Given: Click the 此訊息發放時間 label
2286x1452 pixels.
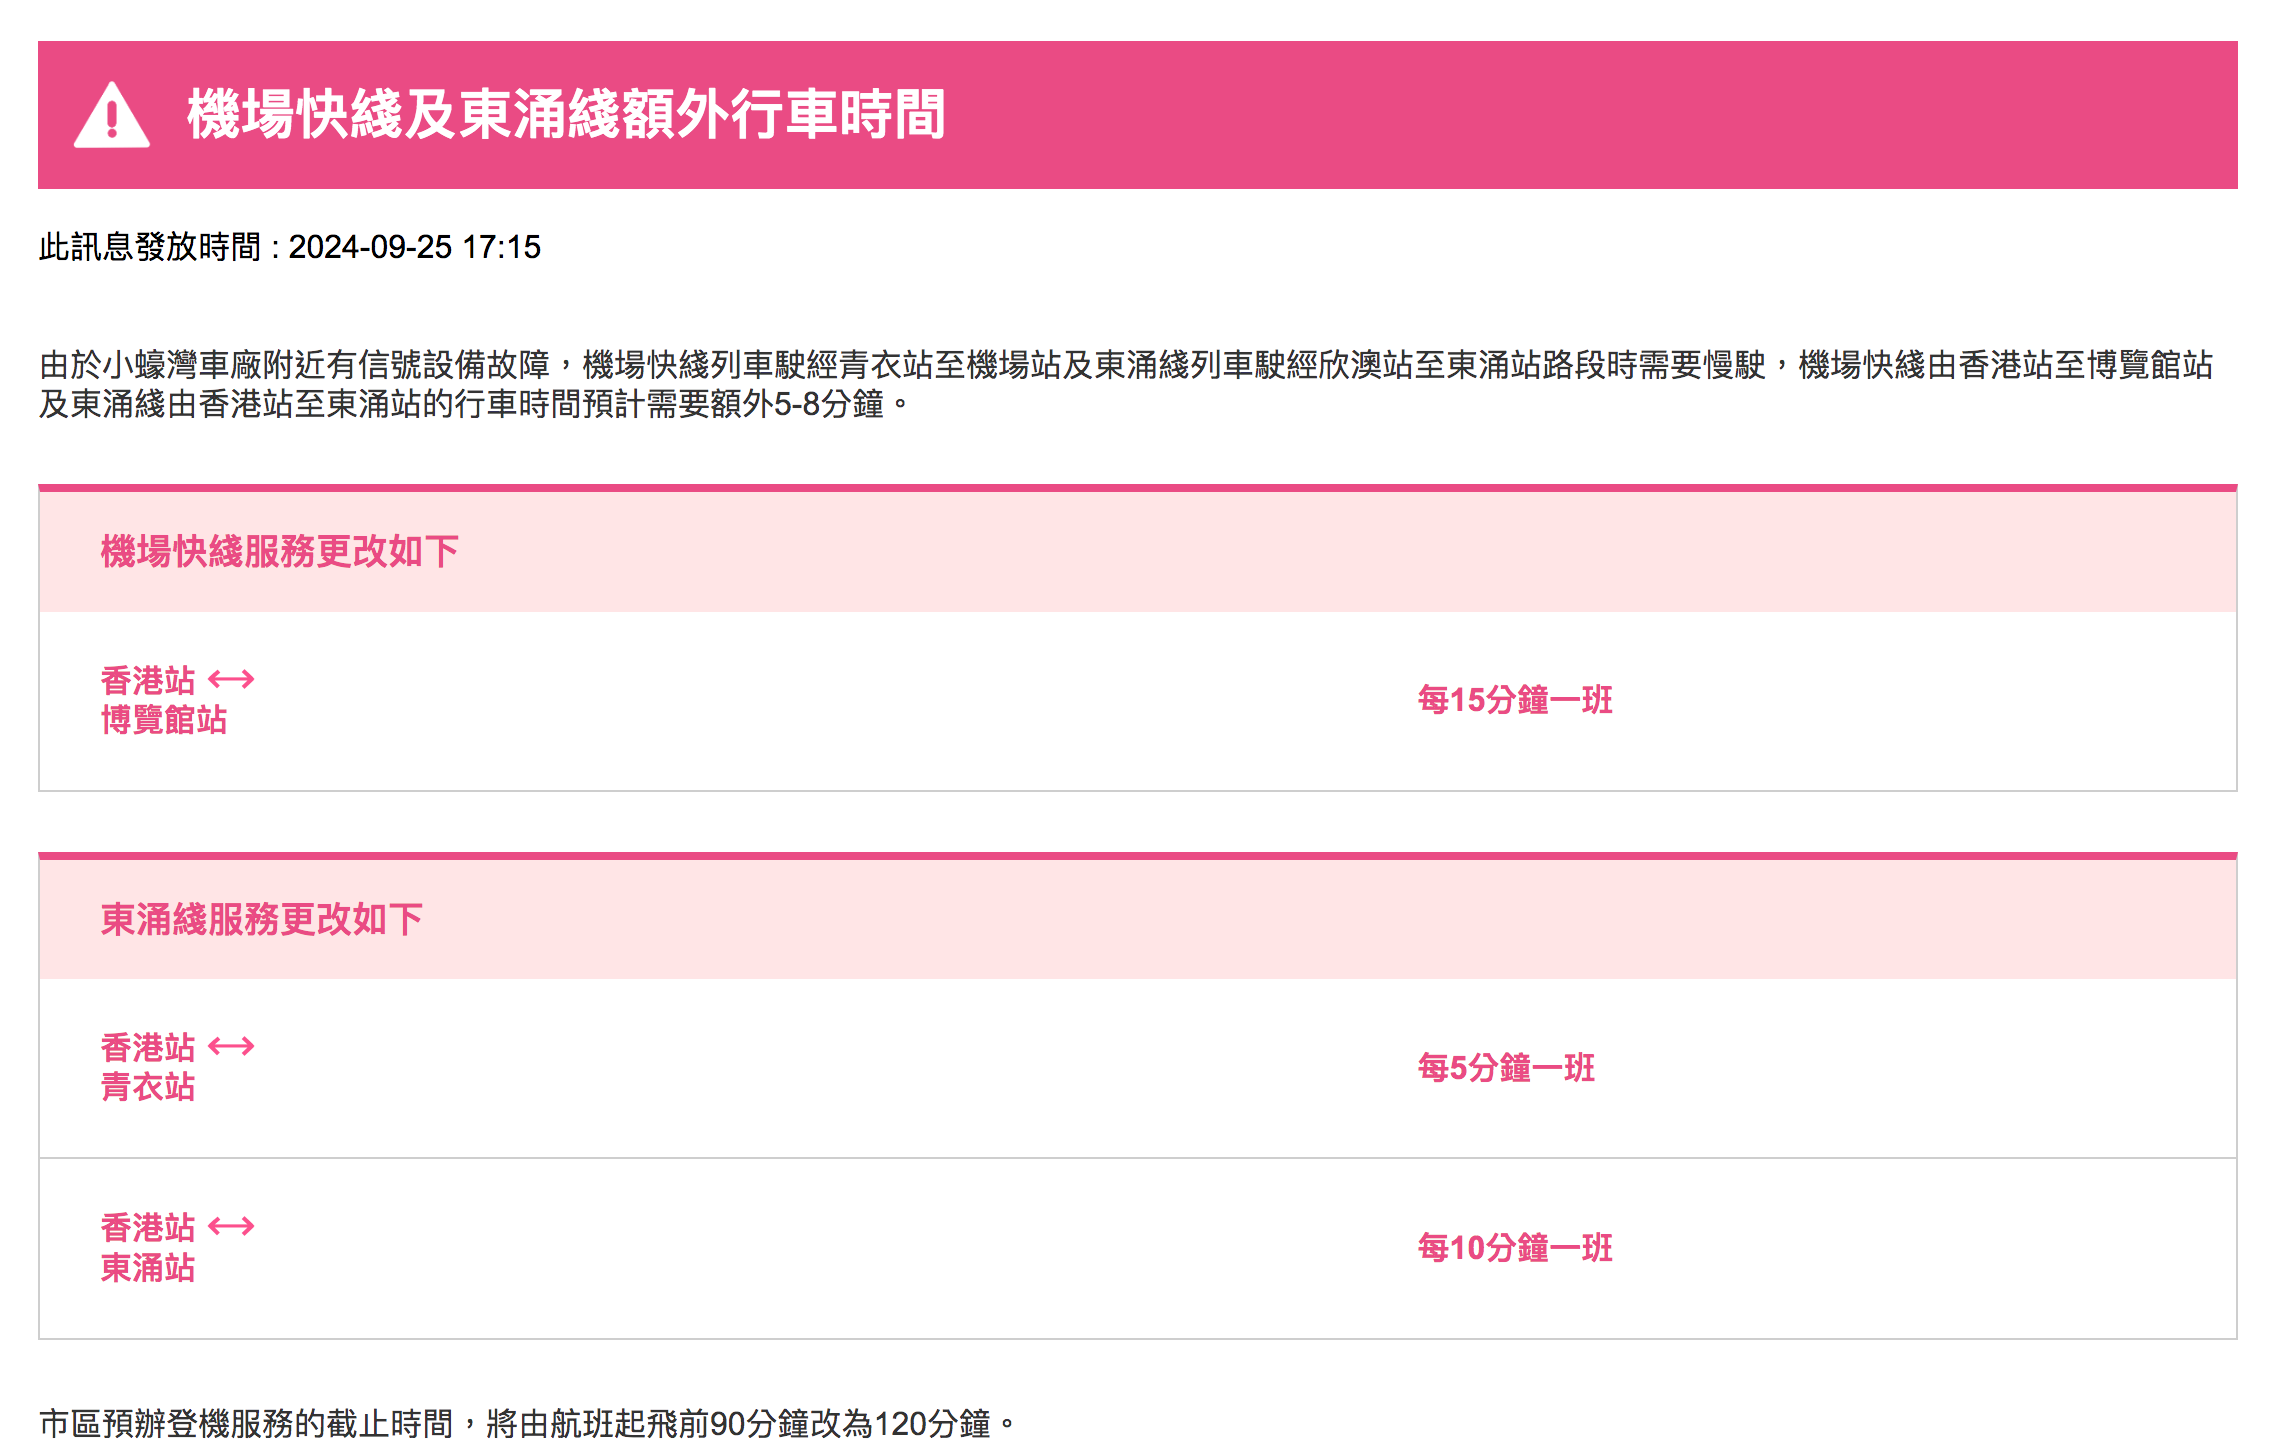Looking at the screenshot, I should tap(150, 247).
